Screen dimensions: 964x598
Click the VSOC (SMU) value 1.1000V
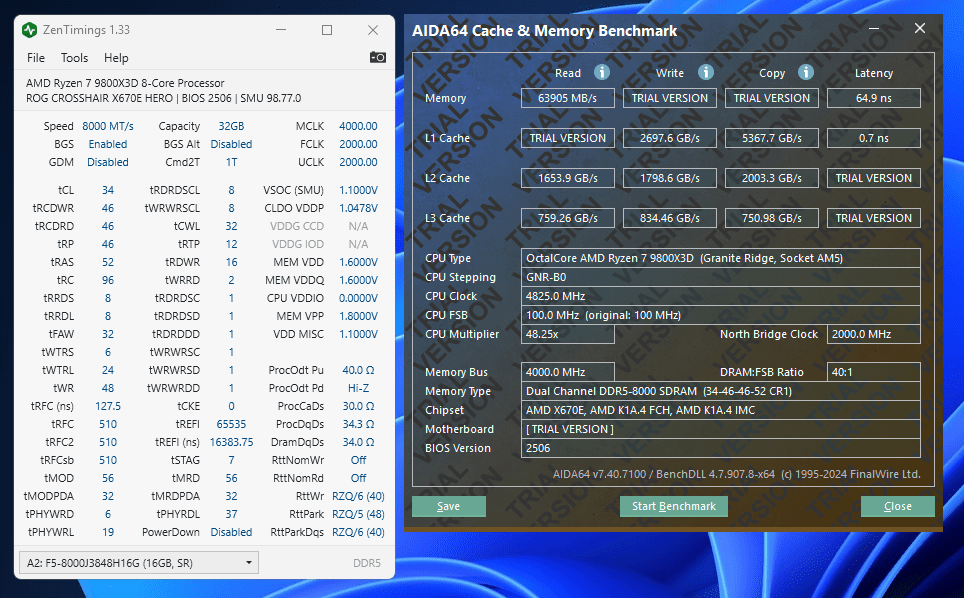[x=358, y=190]
